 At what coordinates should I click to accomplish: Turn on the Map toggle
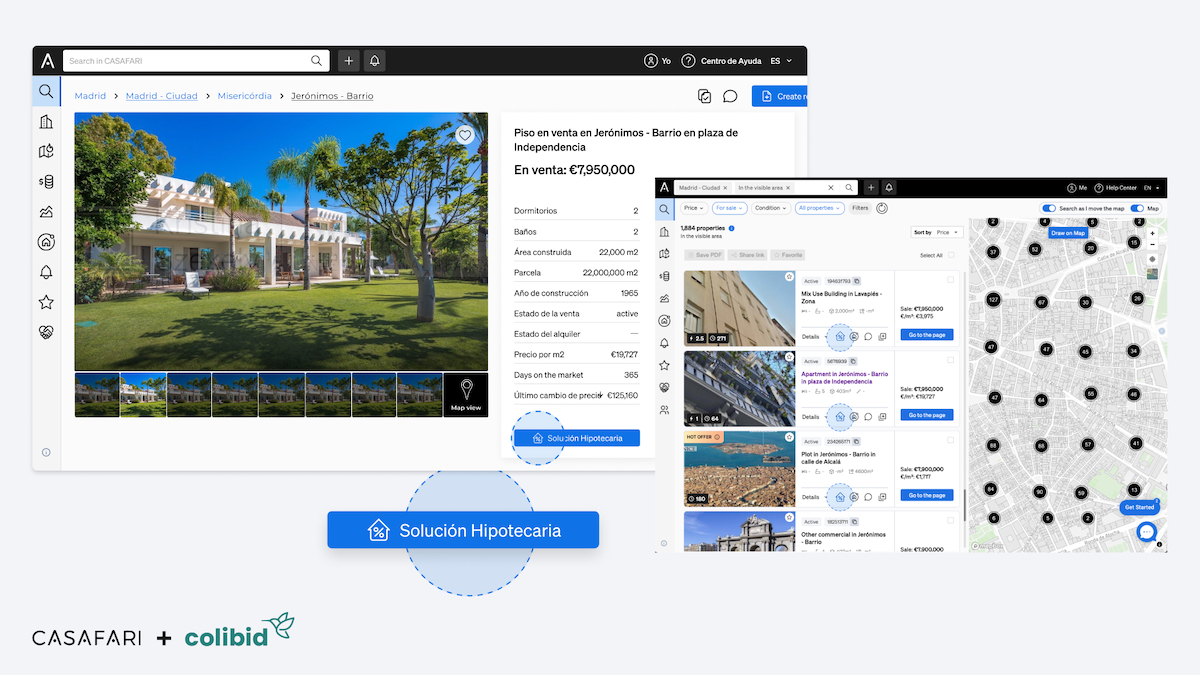(x=1136, y=208)
